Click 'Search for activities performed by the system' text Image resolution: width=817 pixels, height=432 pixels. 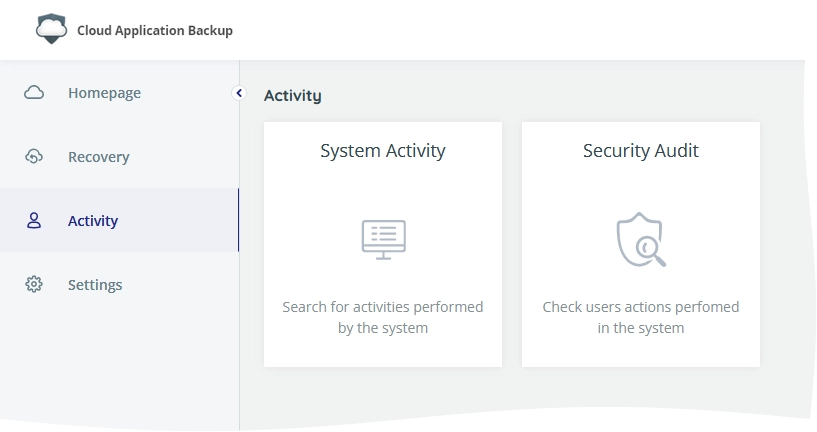(x=383, y=317)
